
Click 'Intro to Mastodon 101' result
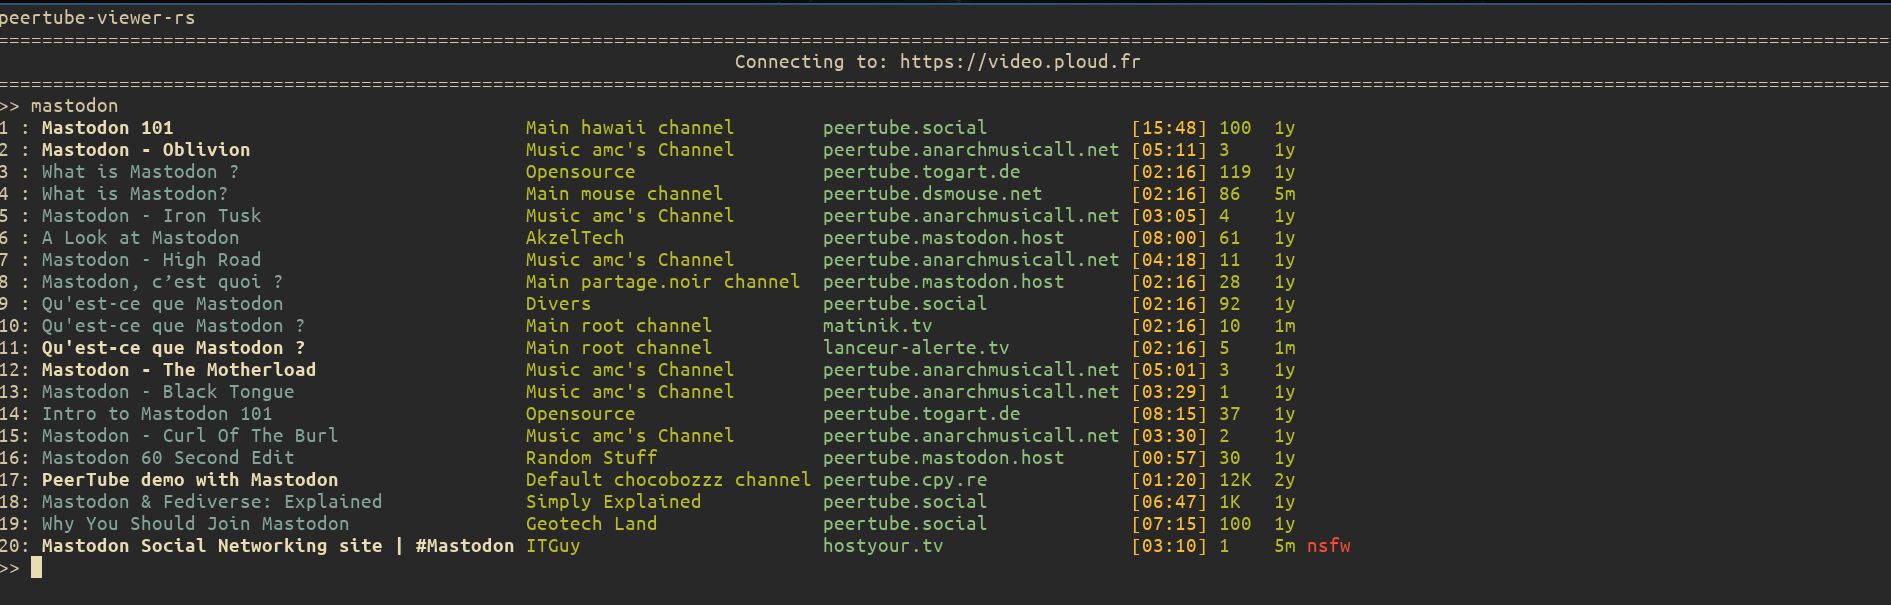tap(157, 414)
